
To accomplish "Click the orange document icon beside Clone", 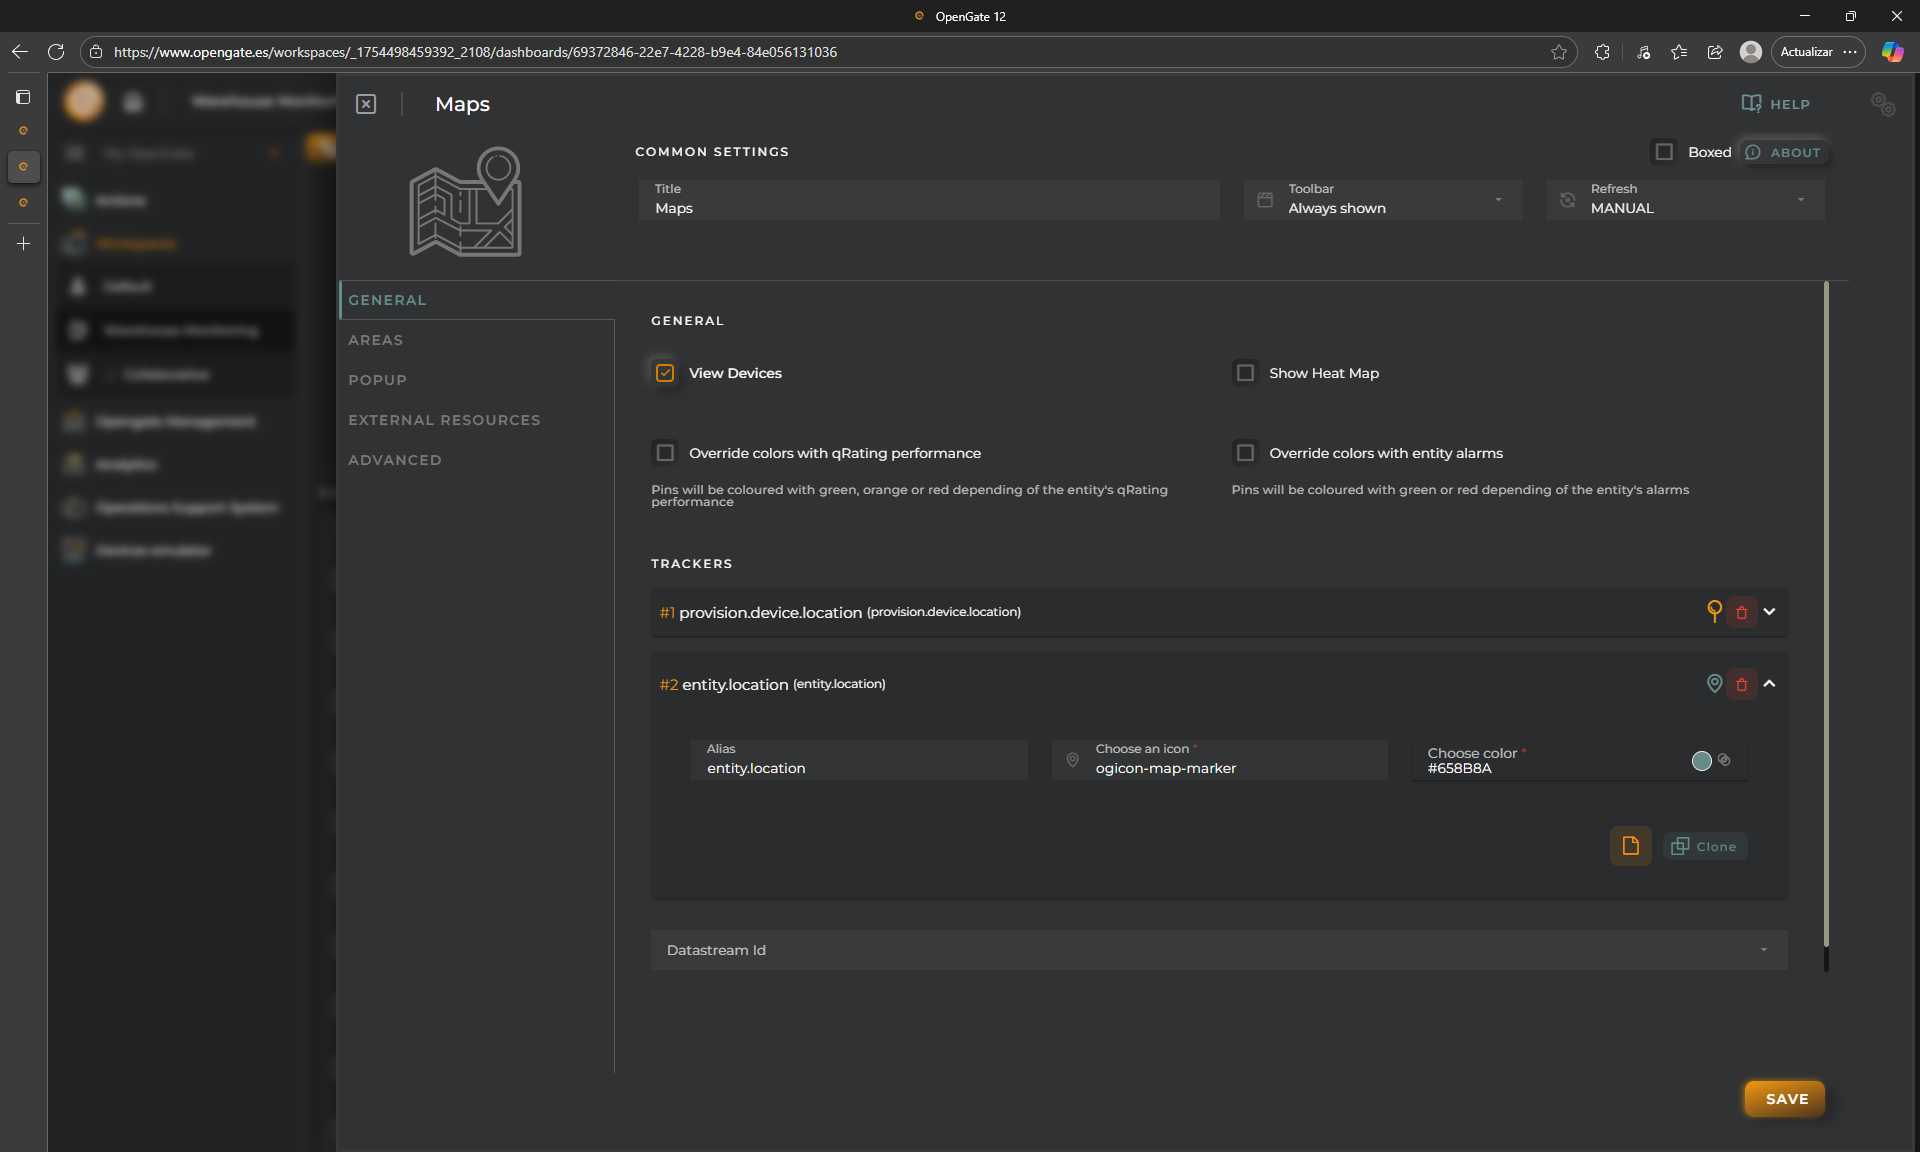I will tap(1630, 846).
